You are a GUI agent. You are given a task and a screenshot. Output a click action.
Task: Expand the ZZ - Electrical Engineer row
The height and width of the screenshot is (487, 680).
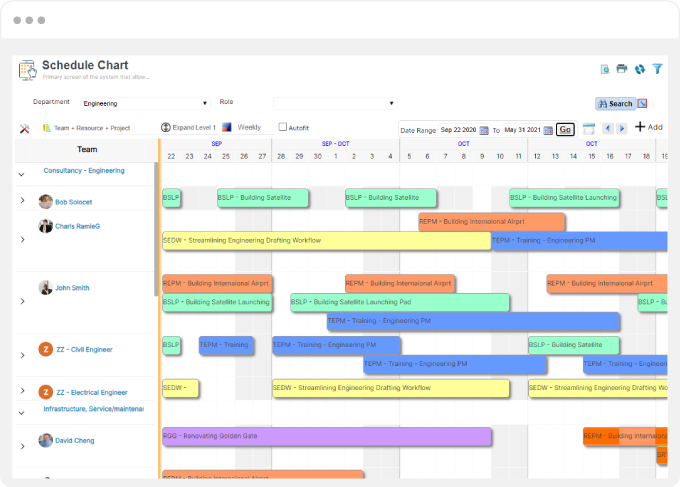(22, 391)
